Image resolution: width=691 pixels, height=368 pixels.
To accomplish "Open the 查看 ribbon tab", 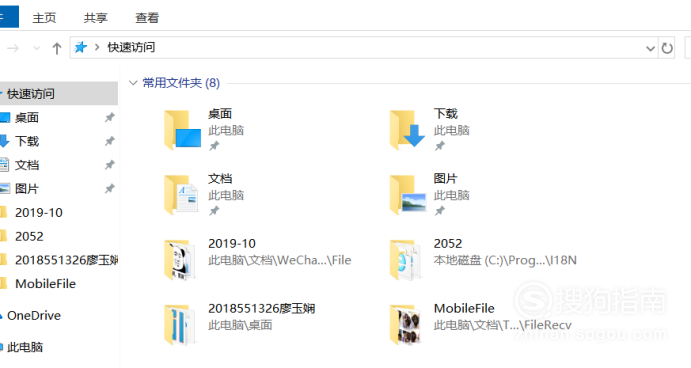I will [x=147, y=18].
